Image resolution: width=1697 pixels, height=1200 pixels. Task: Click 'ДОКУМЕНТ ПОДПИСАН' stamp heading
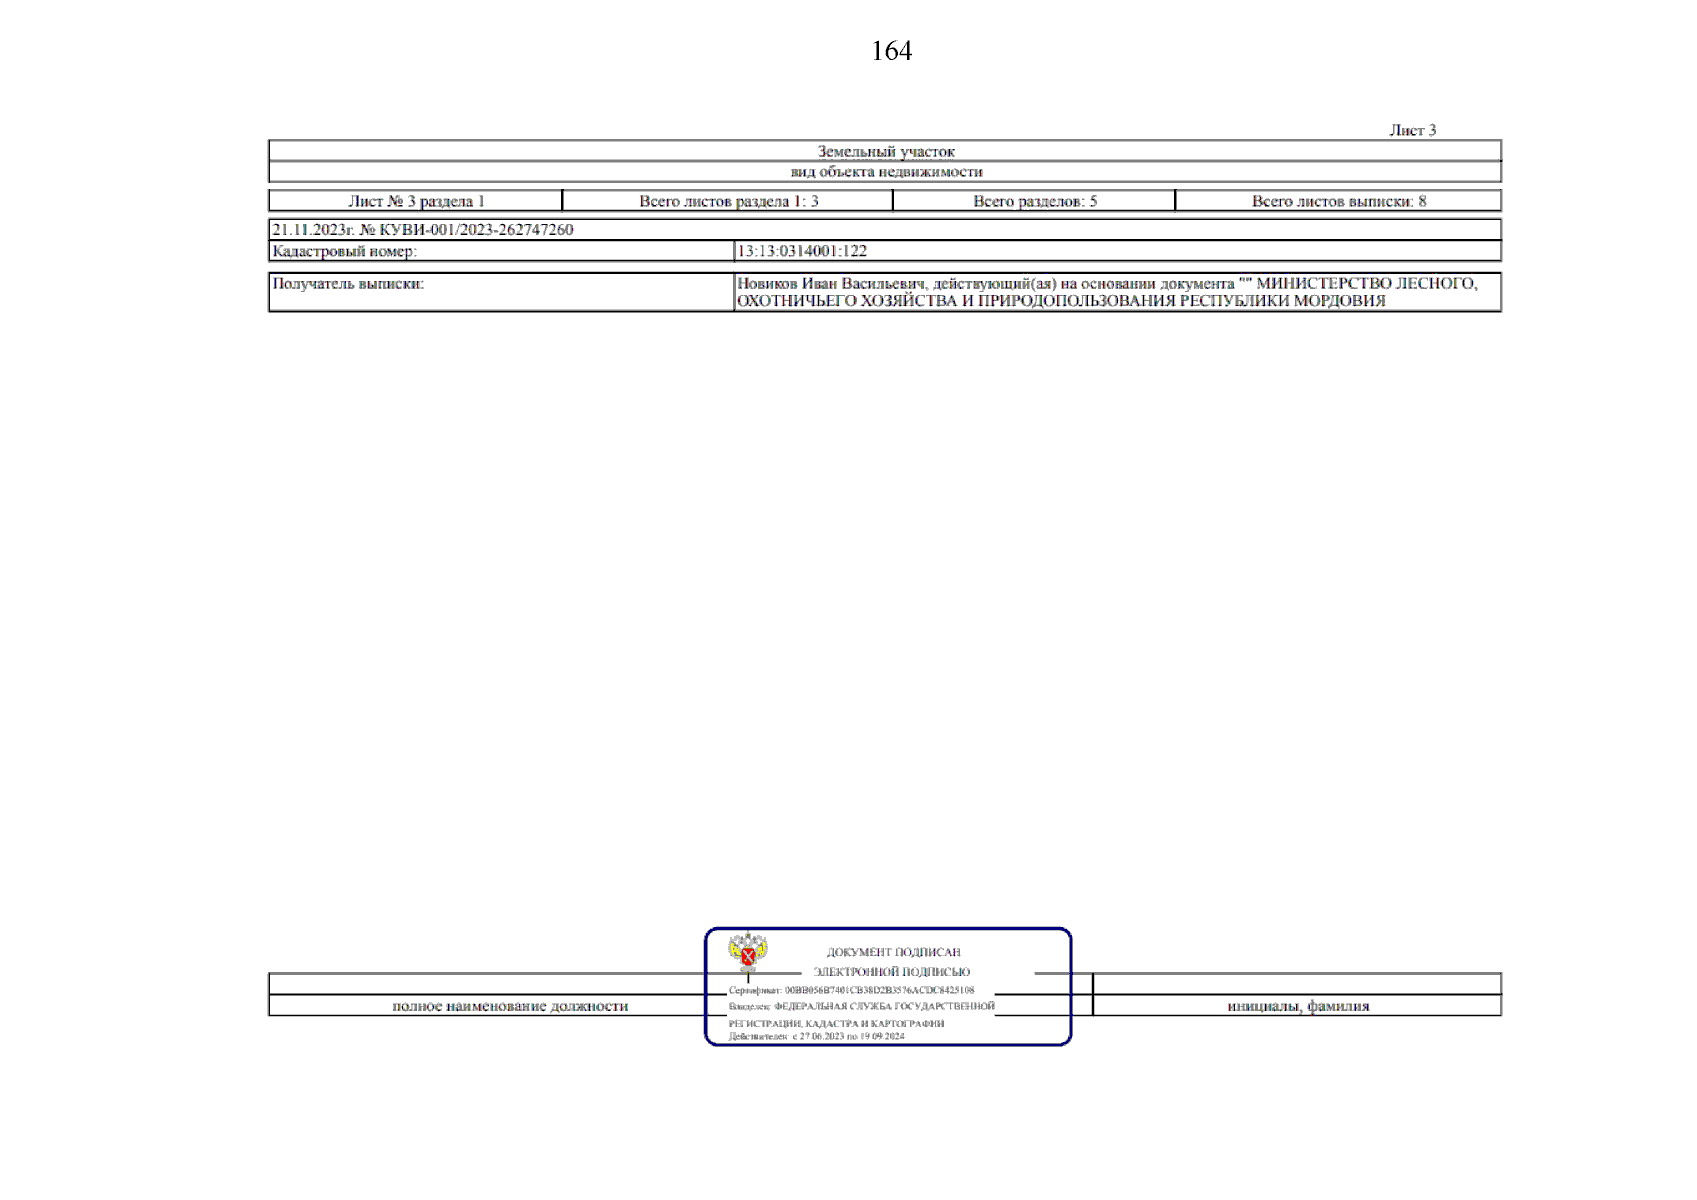[893, 952]
